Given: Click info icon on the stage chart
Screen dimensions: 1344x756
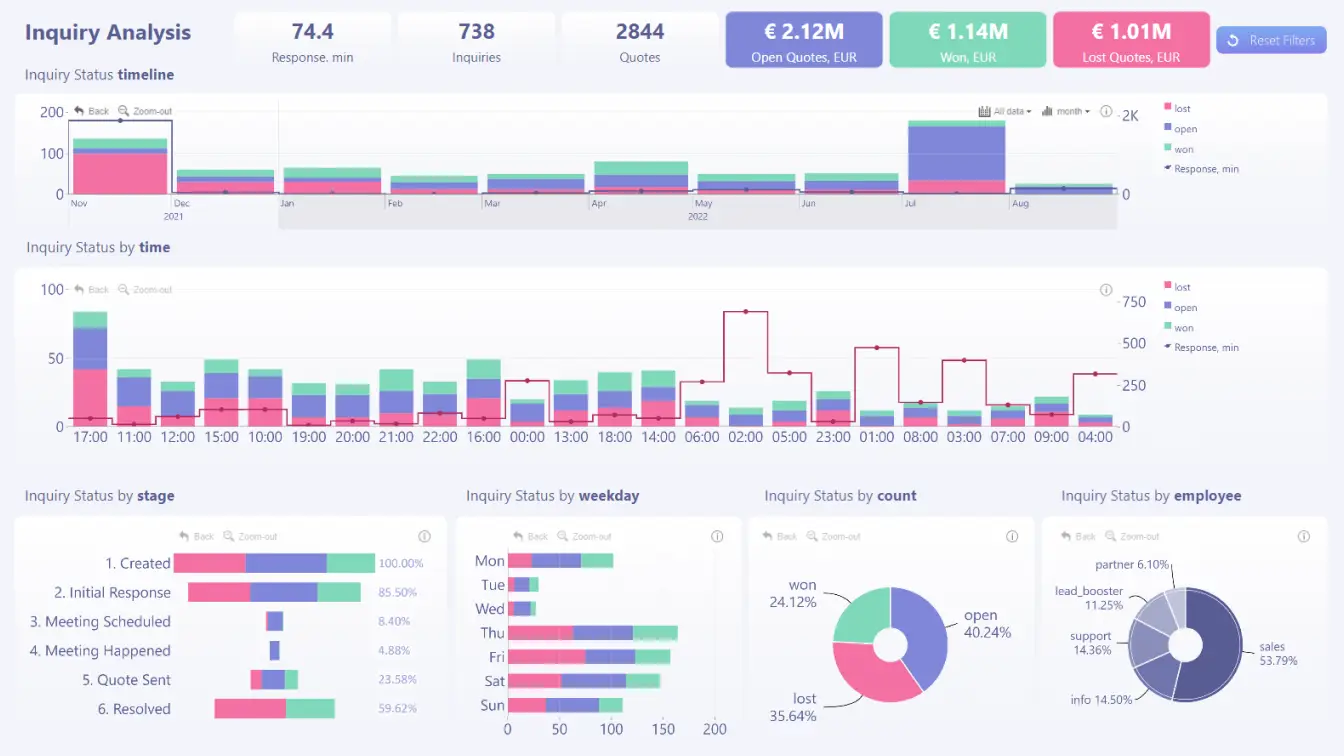Looking at the screenshot, I should 424,536.
